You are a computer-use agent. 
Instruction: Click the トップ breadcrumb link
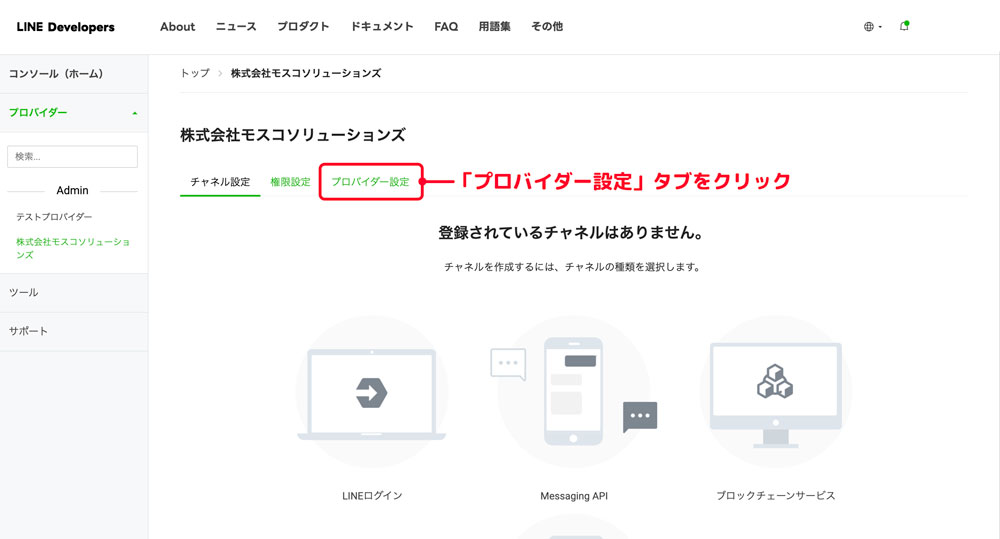coord(195,73)
